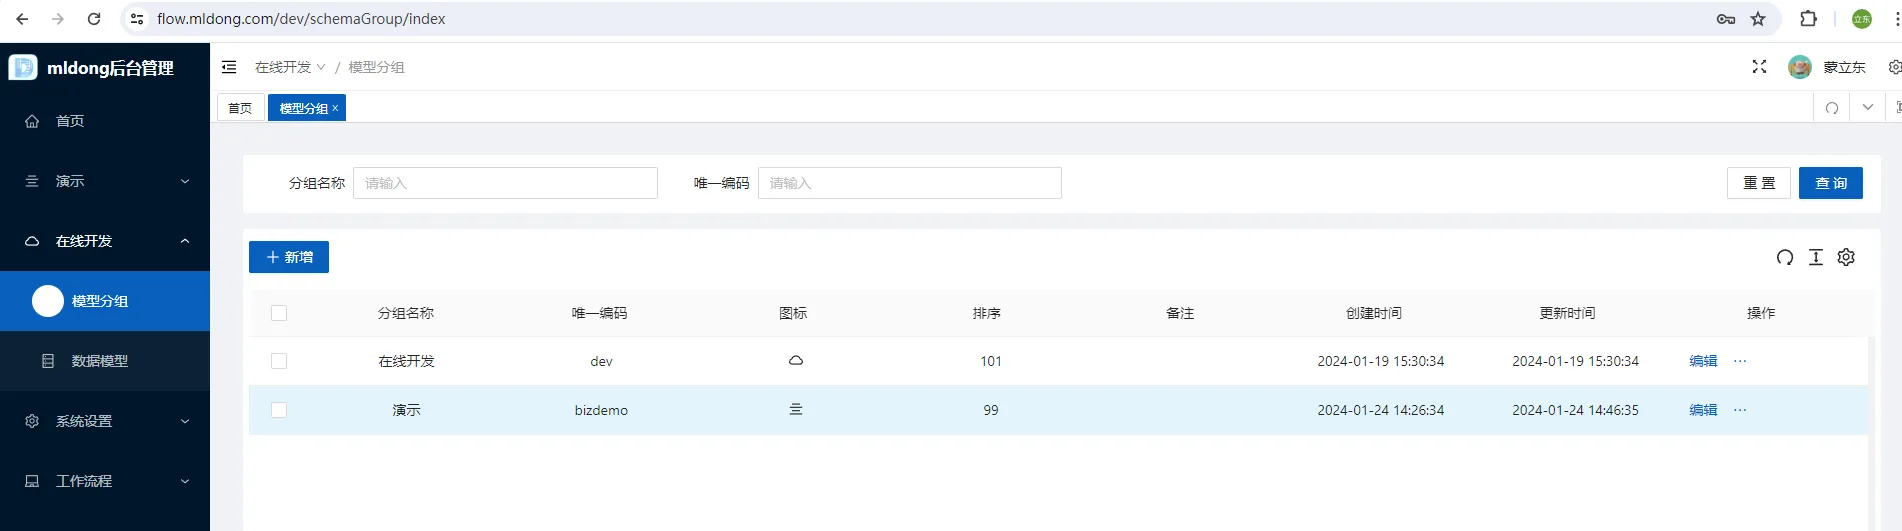Open more actions for 在线开发 row
Image resolution: width=1902 pixels, height=531 pixels.
point(1740,361)
